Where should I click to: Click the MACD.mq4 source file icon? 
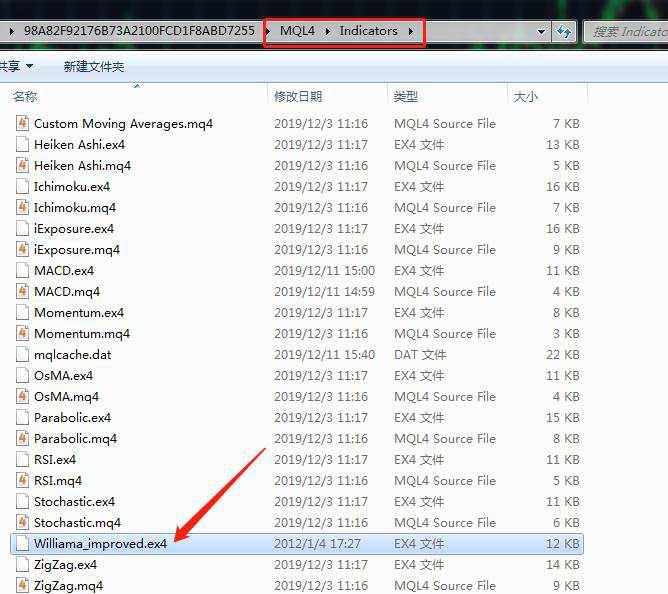tap(23, 291)
